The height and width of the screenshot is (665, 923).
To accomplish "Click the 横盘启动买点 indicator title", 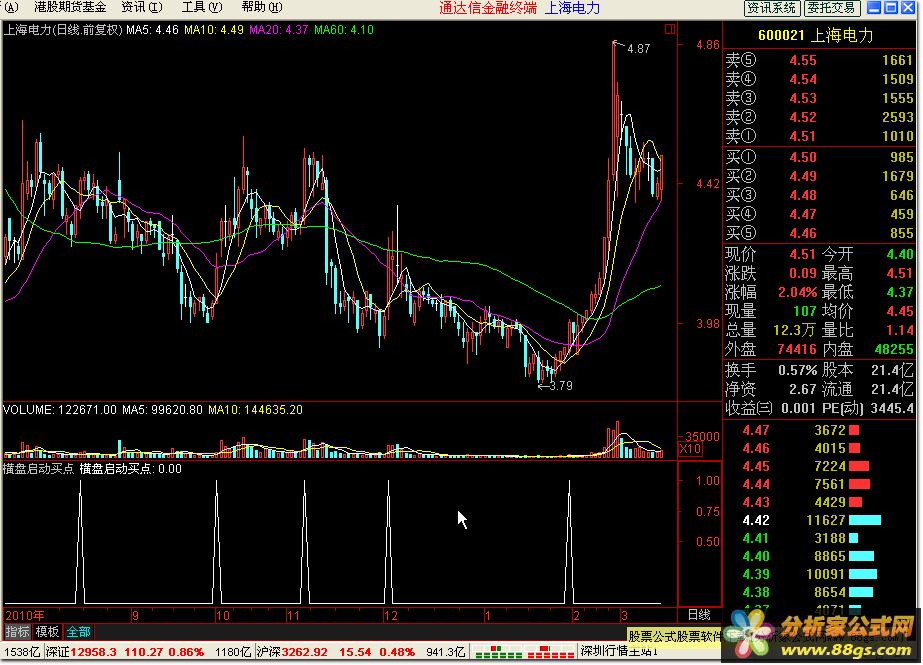I will click(x=39, y=469).
